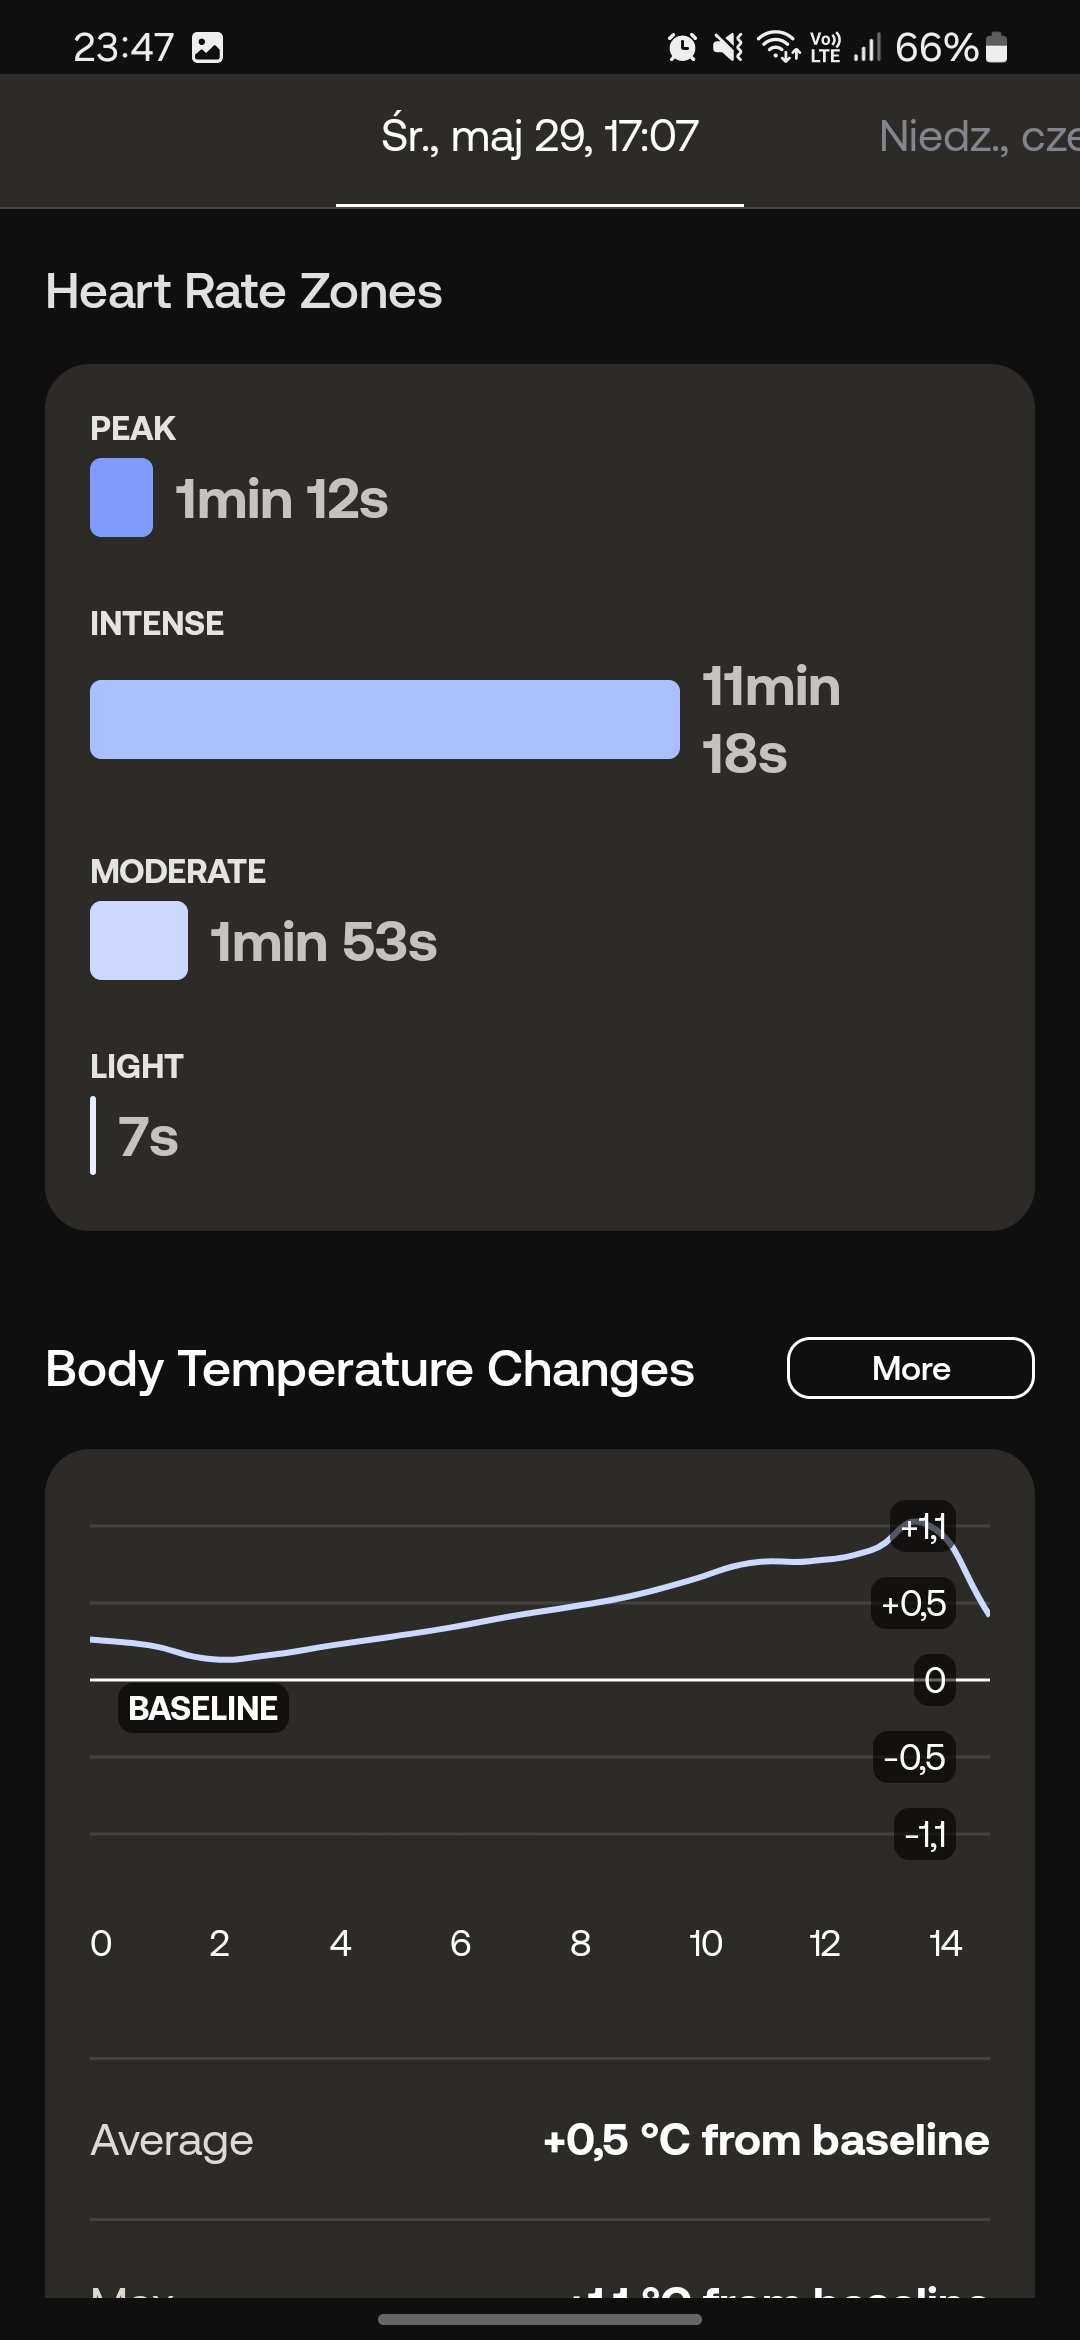
Task: Tap the Wi-Fi signal status icon
Action: pos(778,46)
